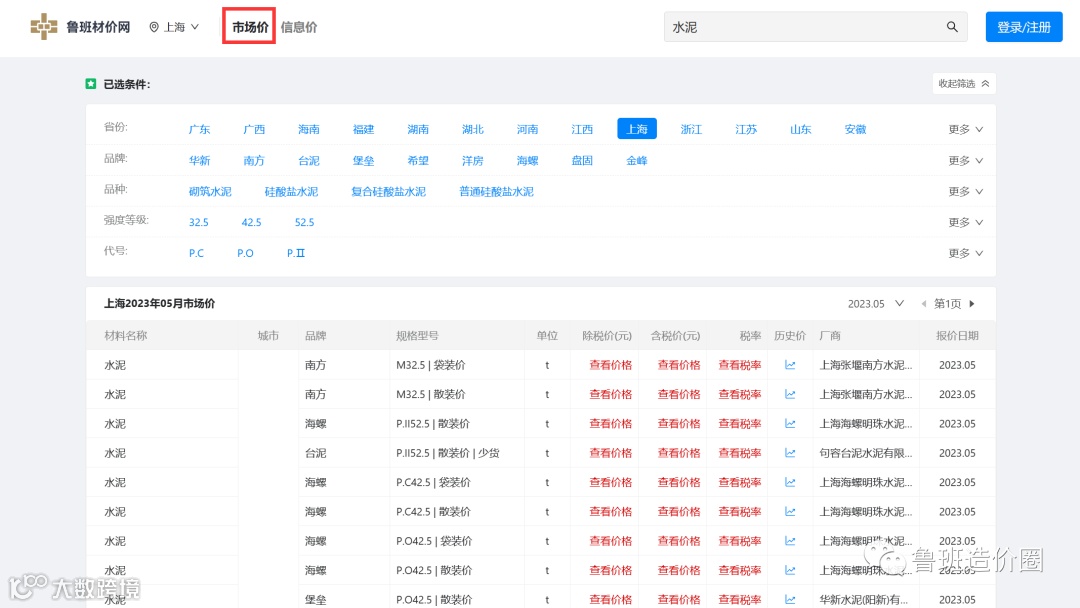Collapse filters with 收起筛选
Screen dimensions: 1080x608
point(964,83)
